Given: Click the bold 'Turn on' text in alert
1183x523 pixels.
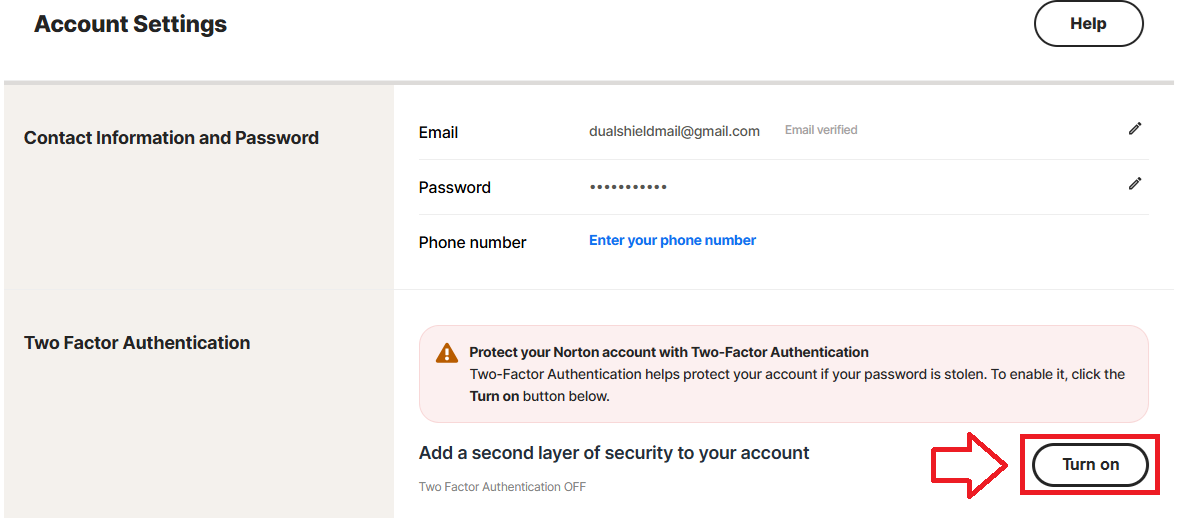Looking at the screenshot, I should 494,396.
